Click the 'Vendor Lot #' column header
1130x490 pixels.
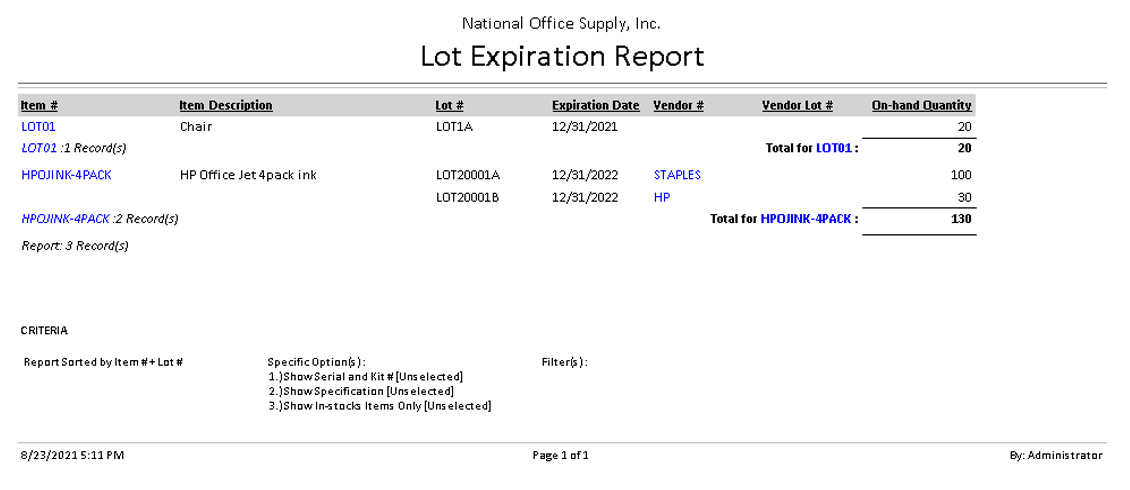(797, 105)
